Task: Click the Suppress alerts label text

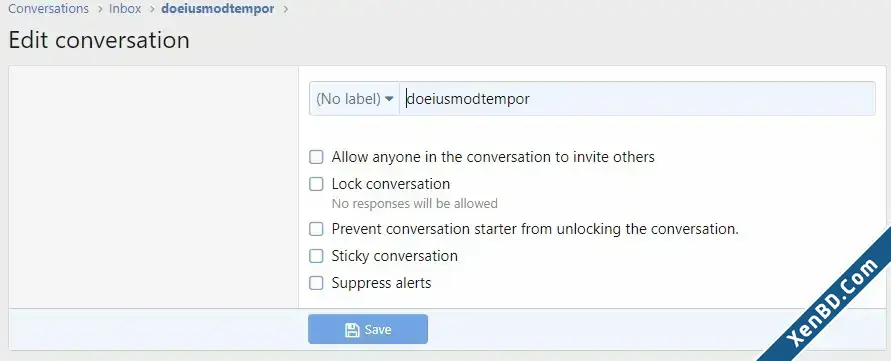Action: pos(381,283)
